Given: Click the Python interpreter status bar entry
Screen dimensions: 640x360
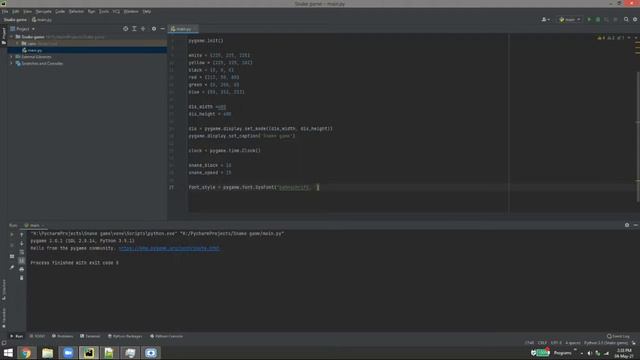Looking at the screenshot, I should tap(606, 343).
